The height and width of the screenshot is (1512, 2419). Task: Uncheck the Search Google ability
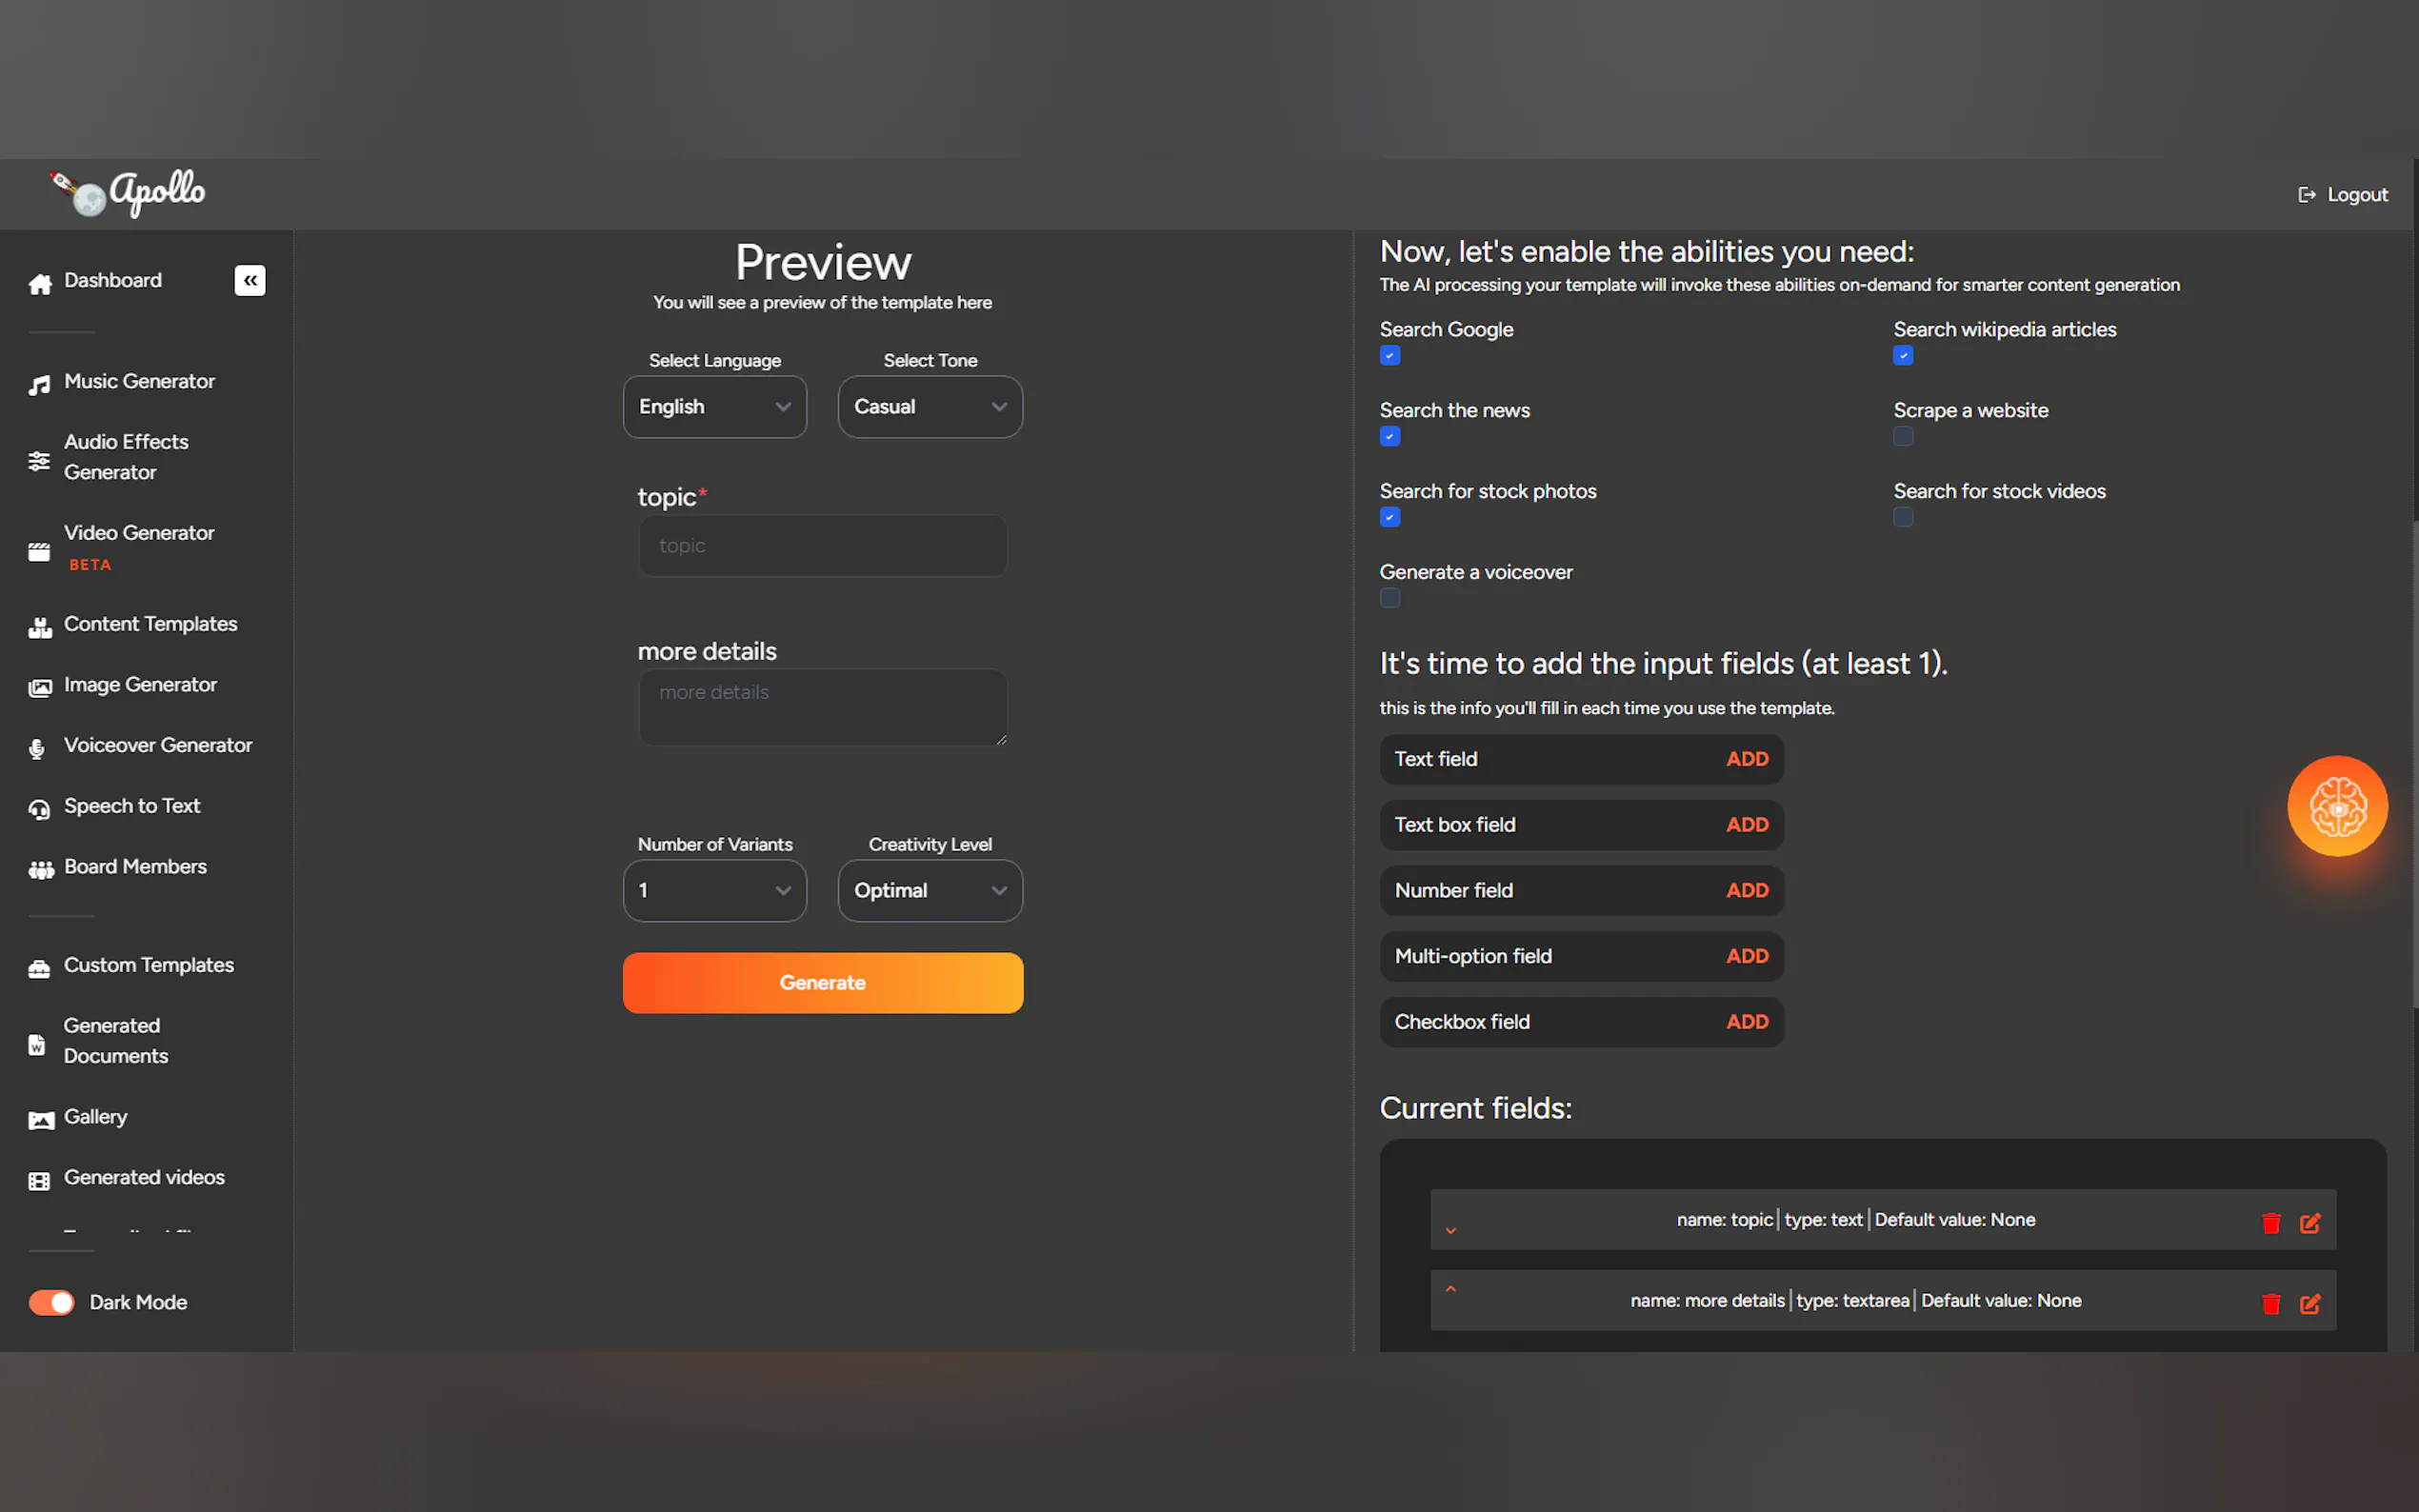coord(1389,356)
